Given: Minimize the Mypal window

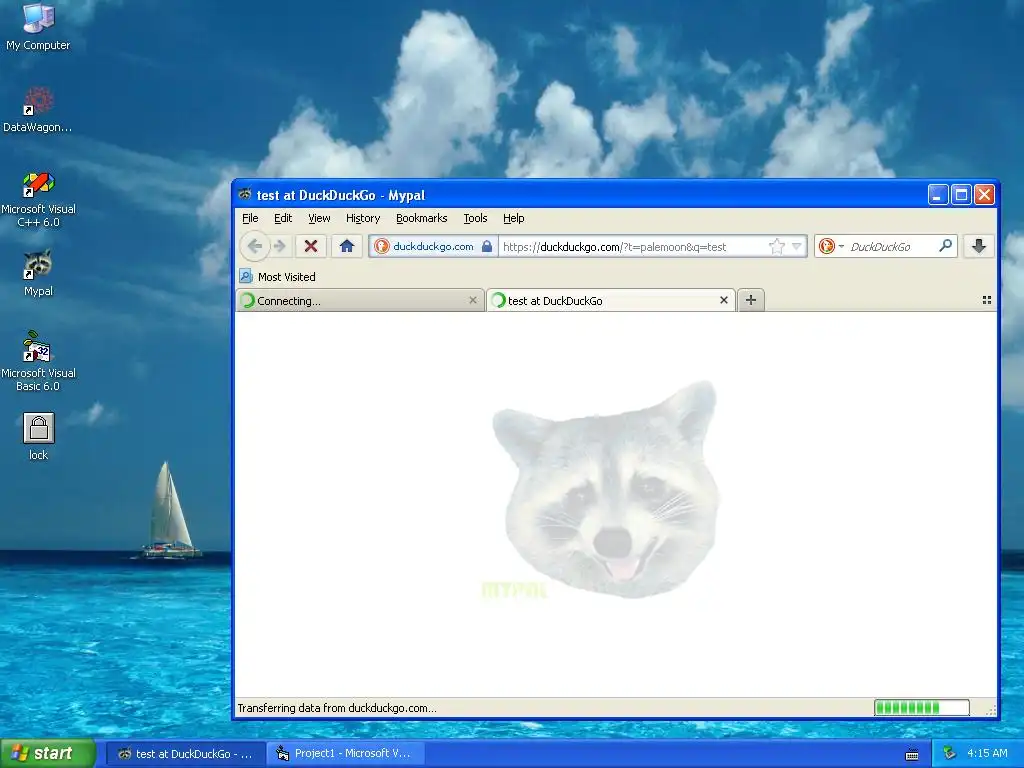Looking at the screenshot, I should pyautogui.click(x=938, y=195).
